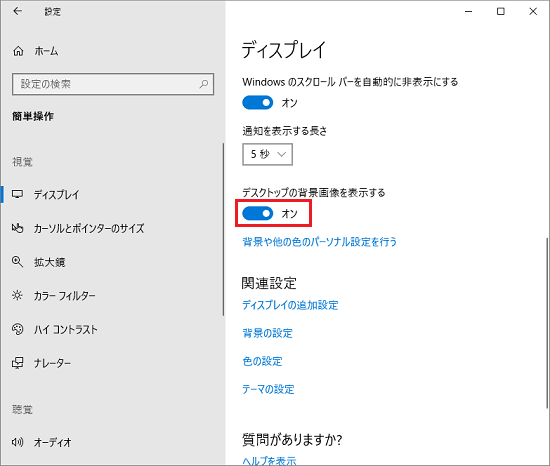
Task: Go to ホーム settings page
Action: click(x=46, y=51)
